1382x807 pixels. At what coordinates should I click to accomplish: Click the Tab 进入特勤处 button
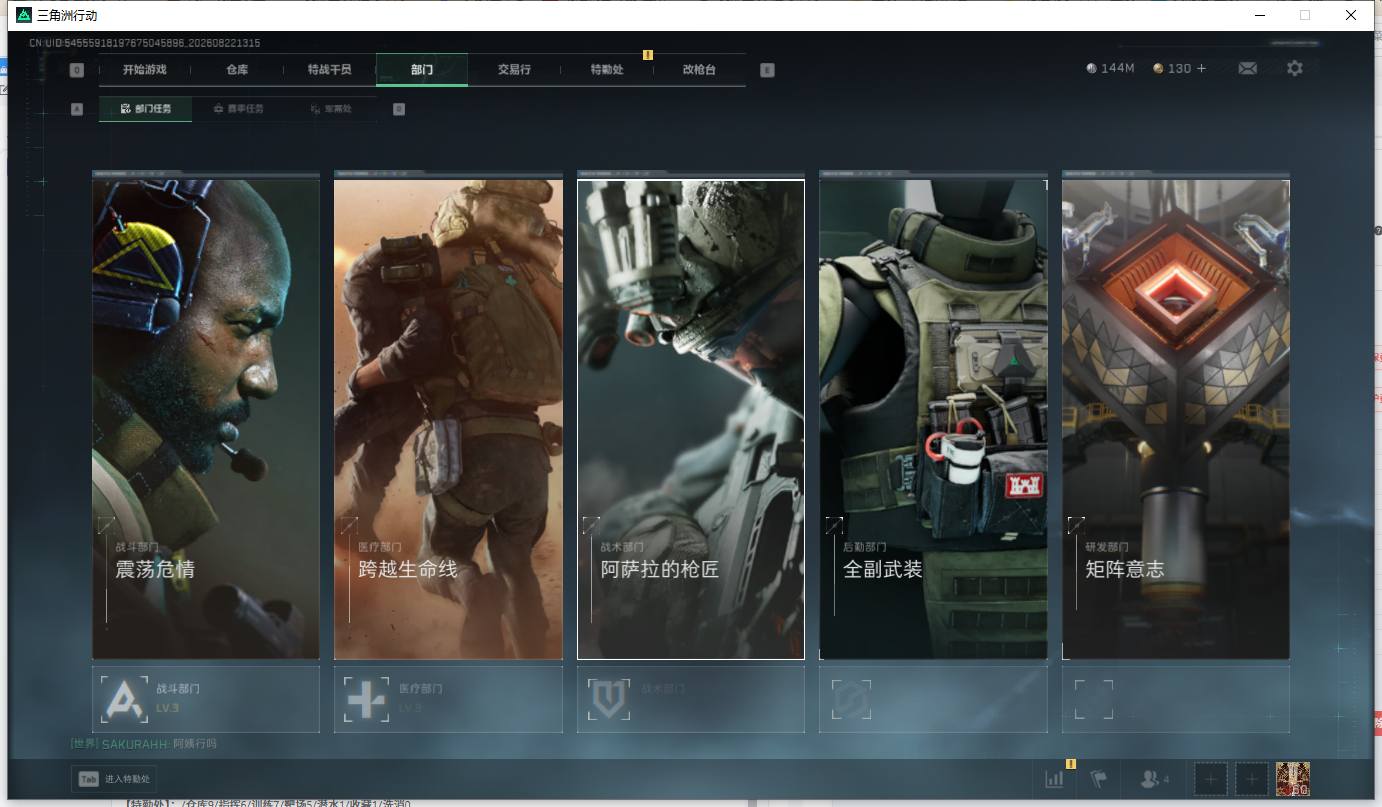pos(114,779)
